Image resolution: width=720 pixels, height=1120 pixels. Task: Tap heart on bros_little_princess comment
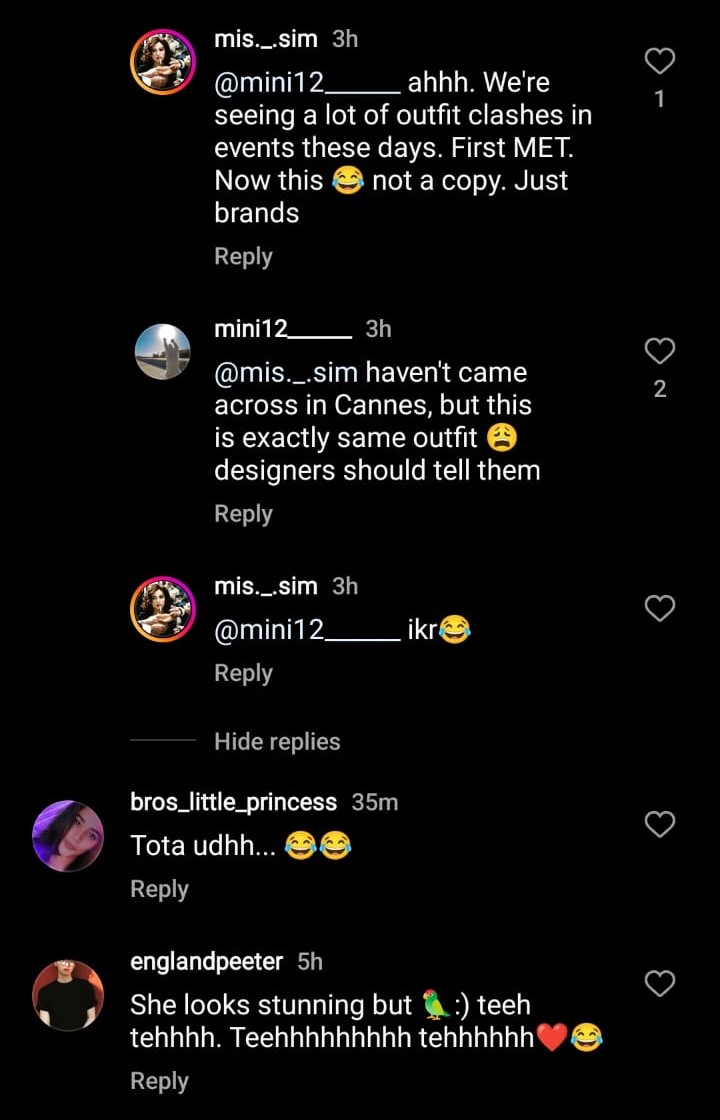660,824
